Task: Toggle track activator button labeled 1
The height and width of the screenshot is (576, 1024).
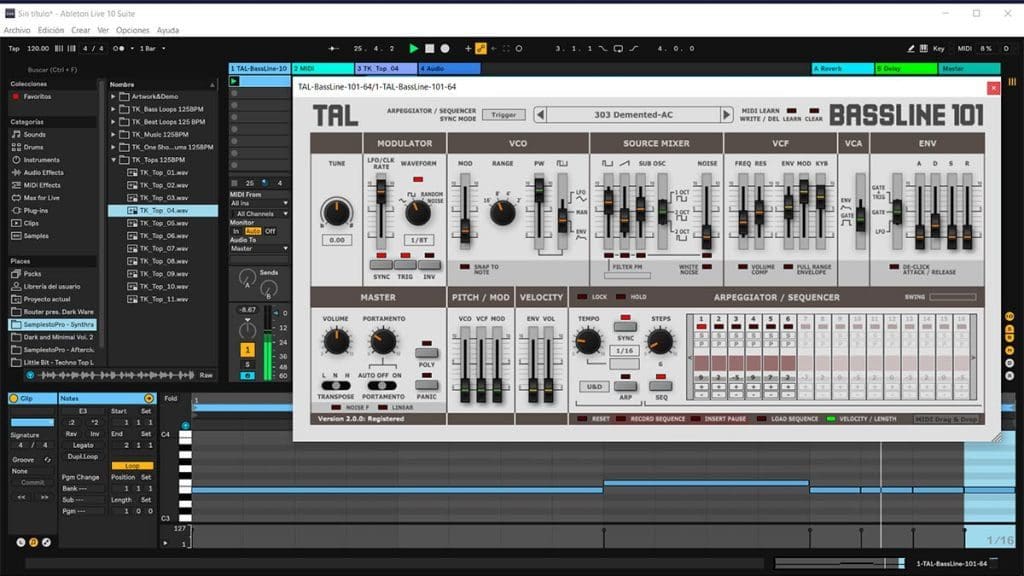Action: point(248,349)
